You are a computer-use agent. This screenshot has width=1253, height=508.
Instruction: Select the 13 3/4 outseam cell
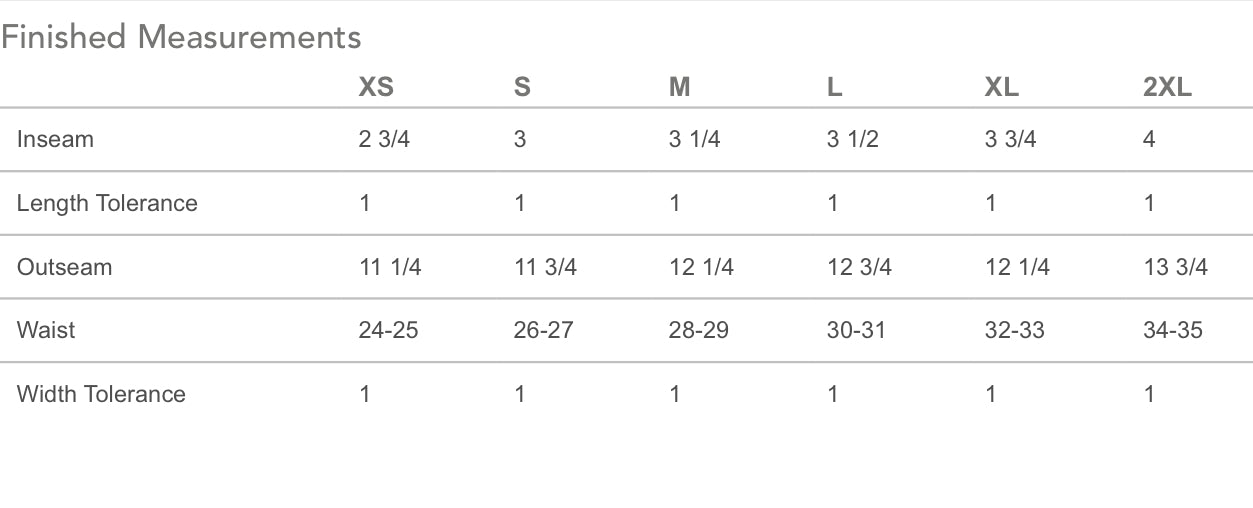click(x=1175, y=267)
